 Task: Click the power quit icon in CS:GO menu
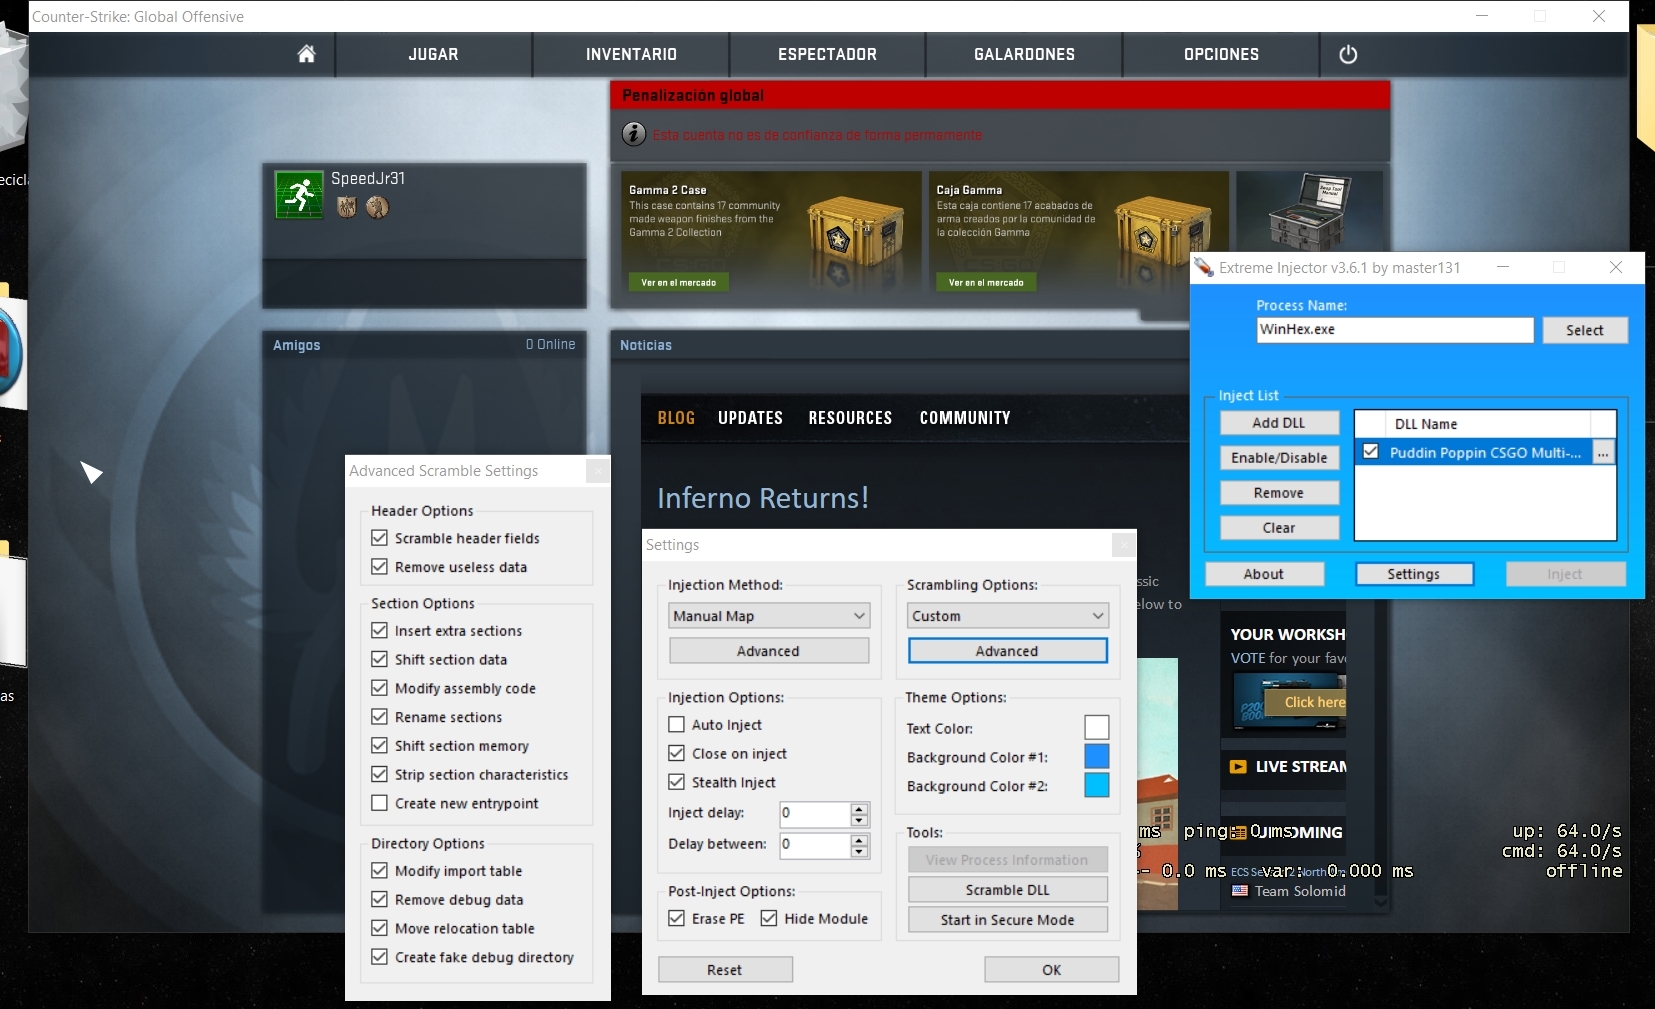1348,54
